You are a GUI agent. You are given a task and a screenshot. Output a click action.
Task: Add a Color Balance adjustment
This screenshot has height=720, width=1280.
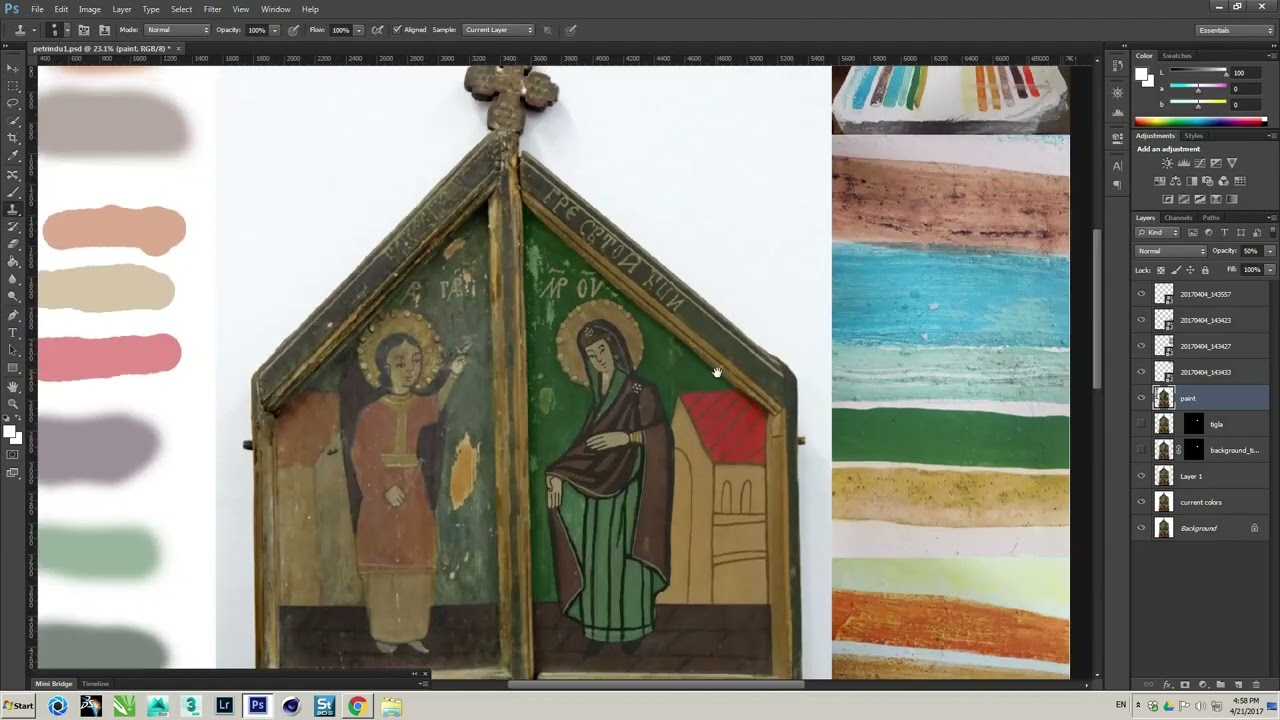(x=1175, y=181)
